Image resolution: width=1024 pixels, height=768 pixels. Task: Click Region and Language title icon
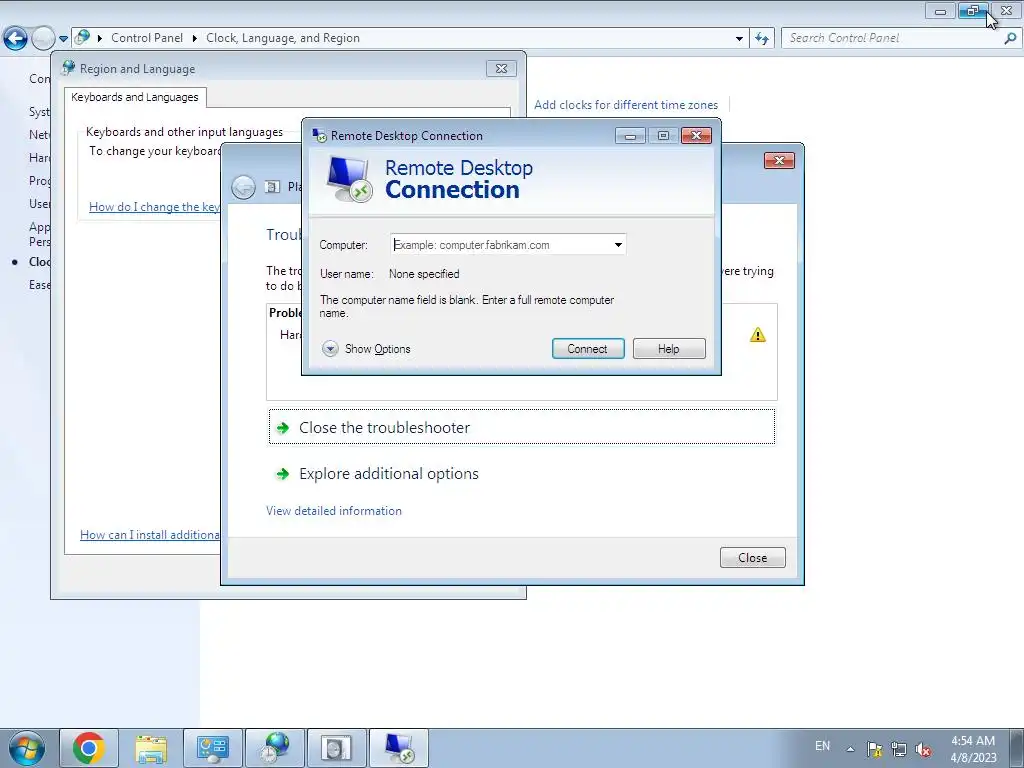[x=69, y=67]
